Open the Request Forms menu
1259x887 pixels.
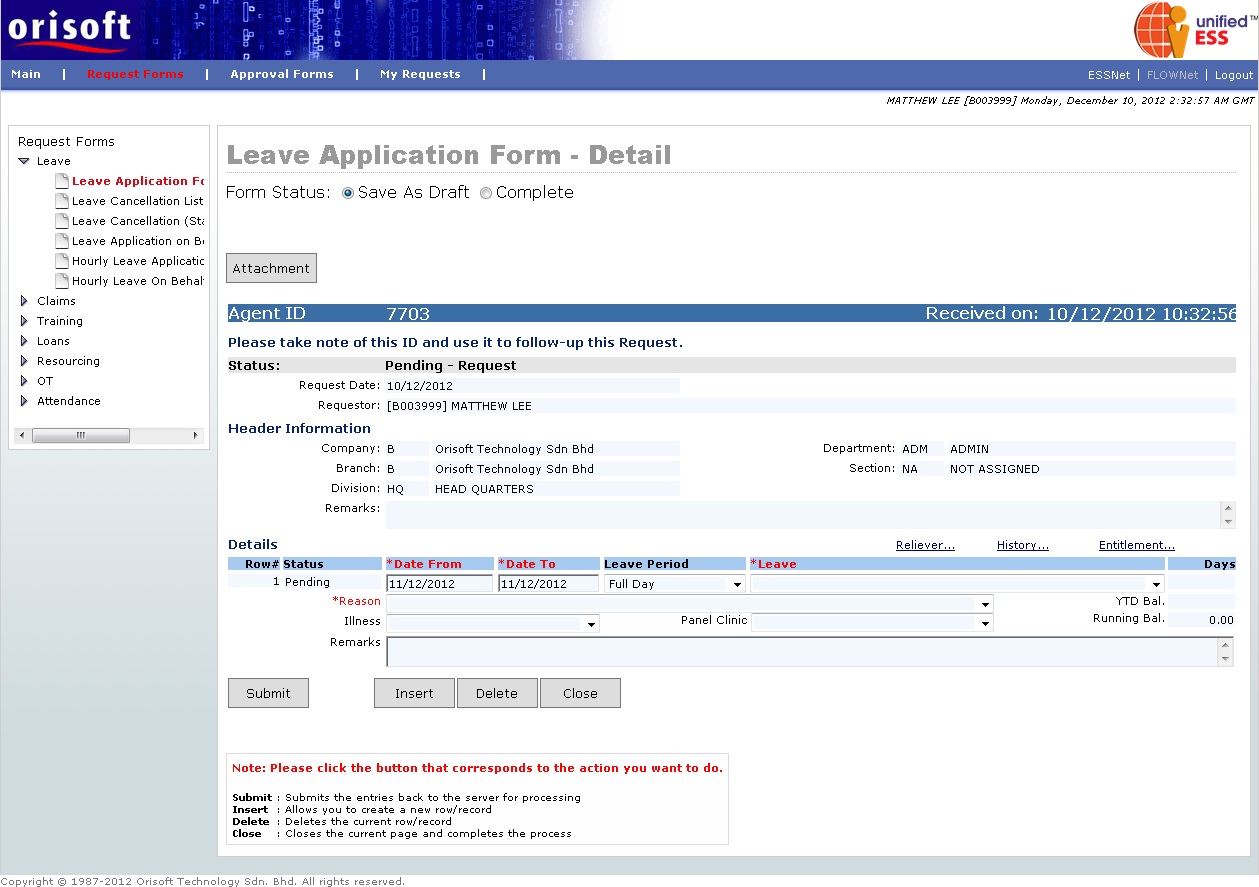[x=135, y=74]
